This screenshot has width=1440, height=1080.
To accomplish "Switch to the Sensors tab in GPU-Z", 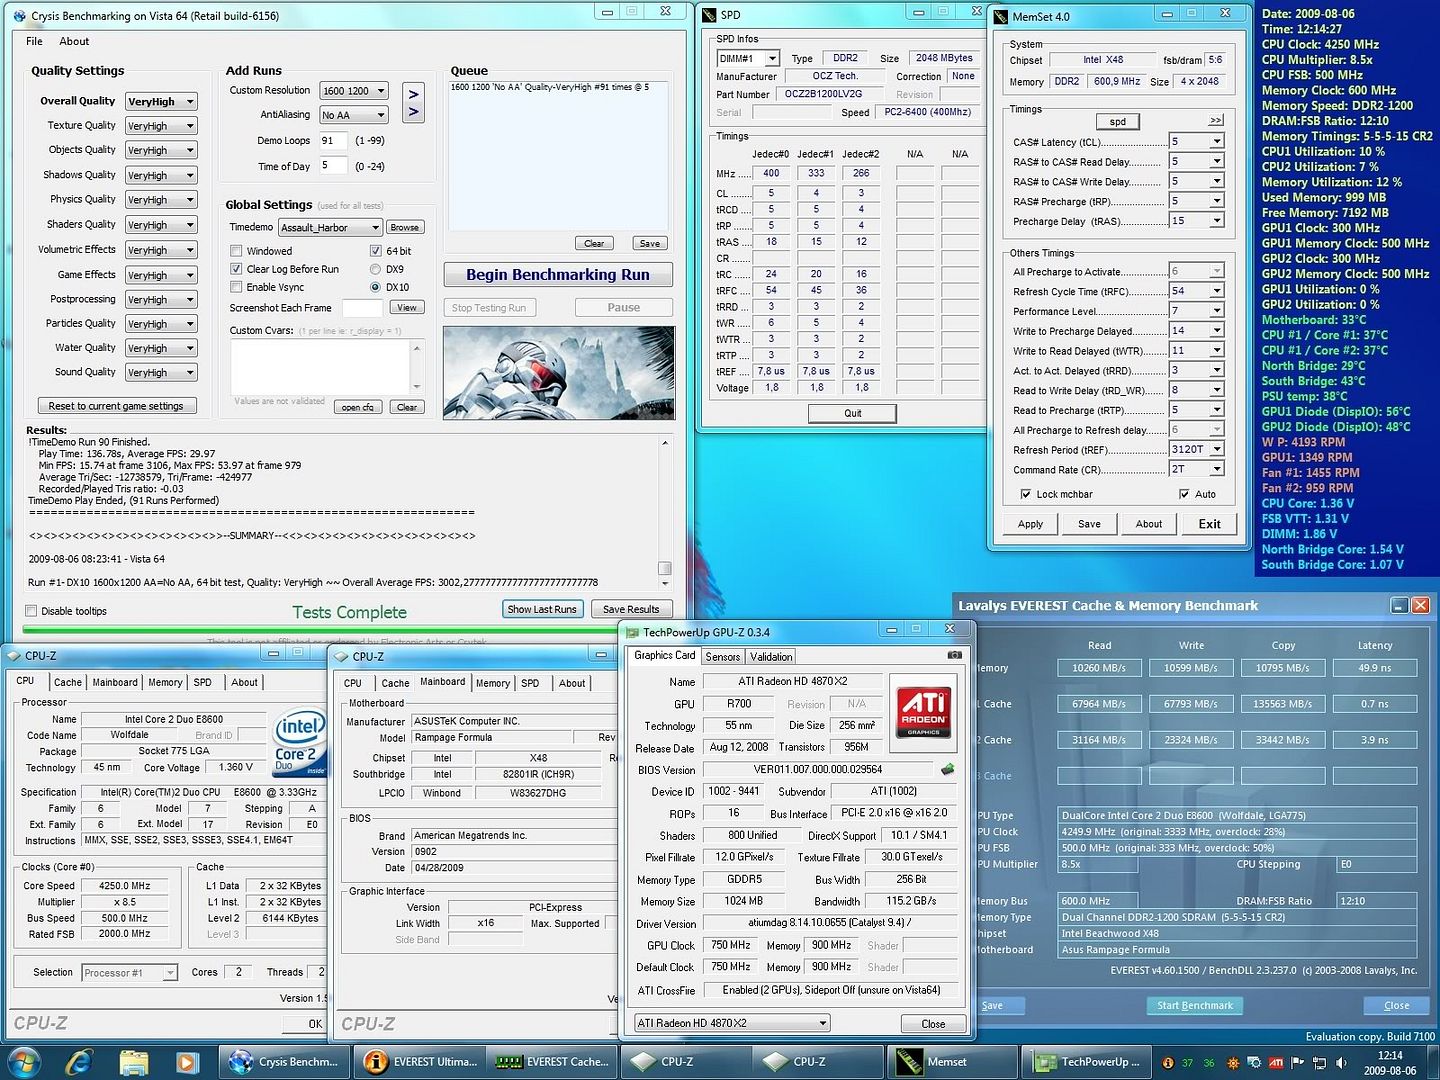I will (x=723, y=657).
